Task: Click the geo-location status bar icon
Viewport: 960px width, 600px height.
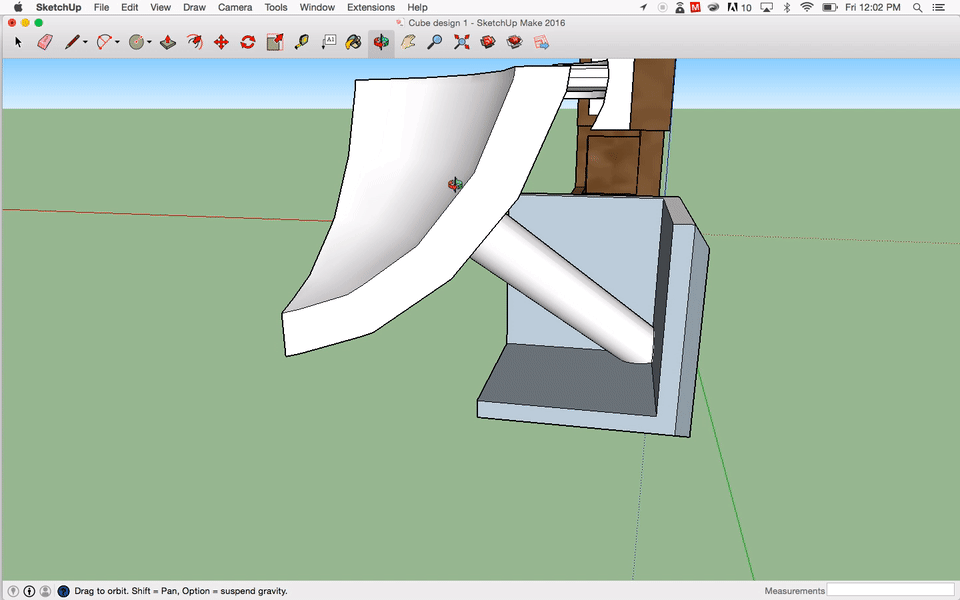Action: 13,591
